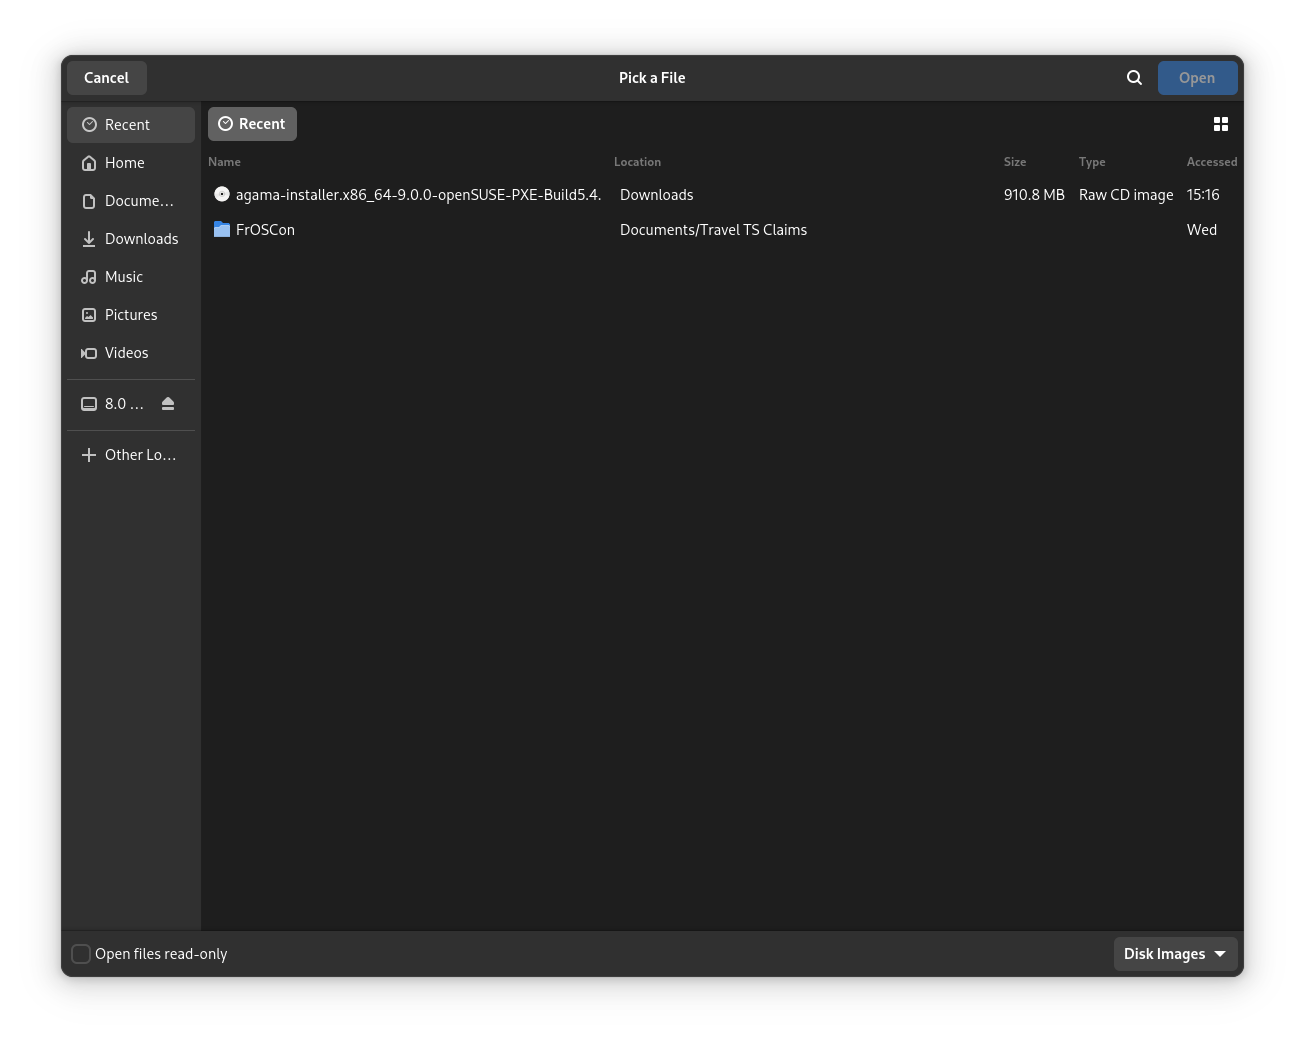Expand the Disk Images filter dropdown
This screenshot has height=1044, width=1305.
point(1175,954)
